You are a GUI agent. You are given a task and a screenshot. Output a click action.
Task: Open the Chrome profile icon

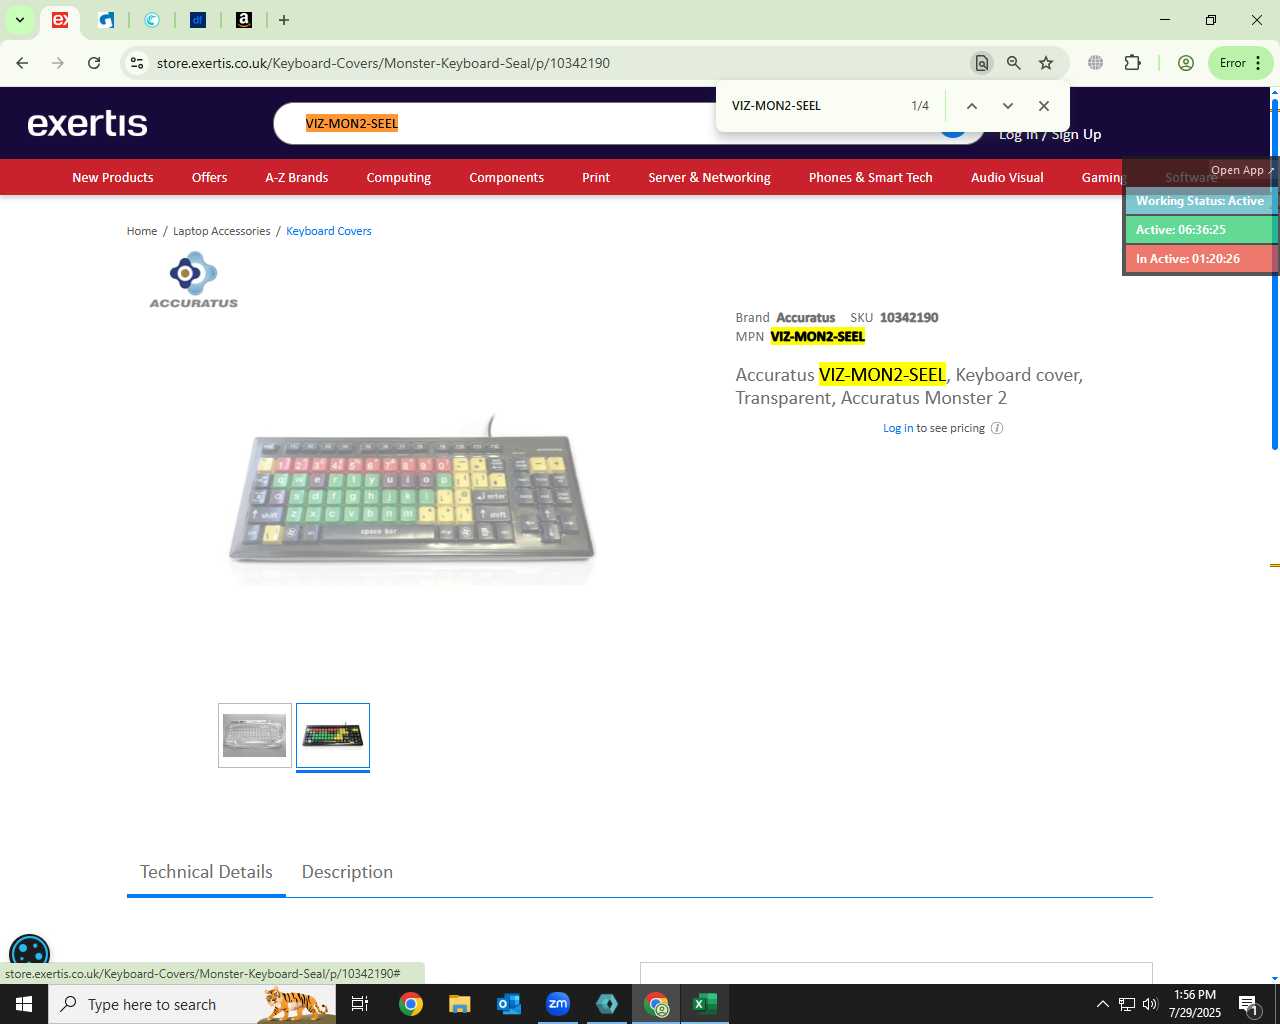click(x=1186, y=63)
